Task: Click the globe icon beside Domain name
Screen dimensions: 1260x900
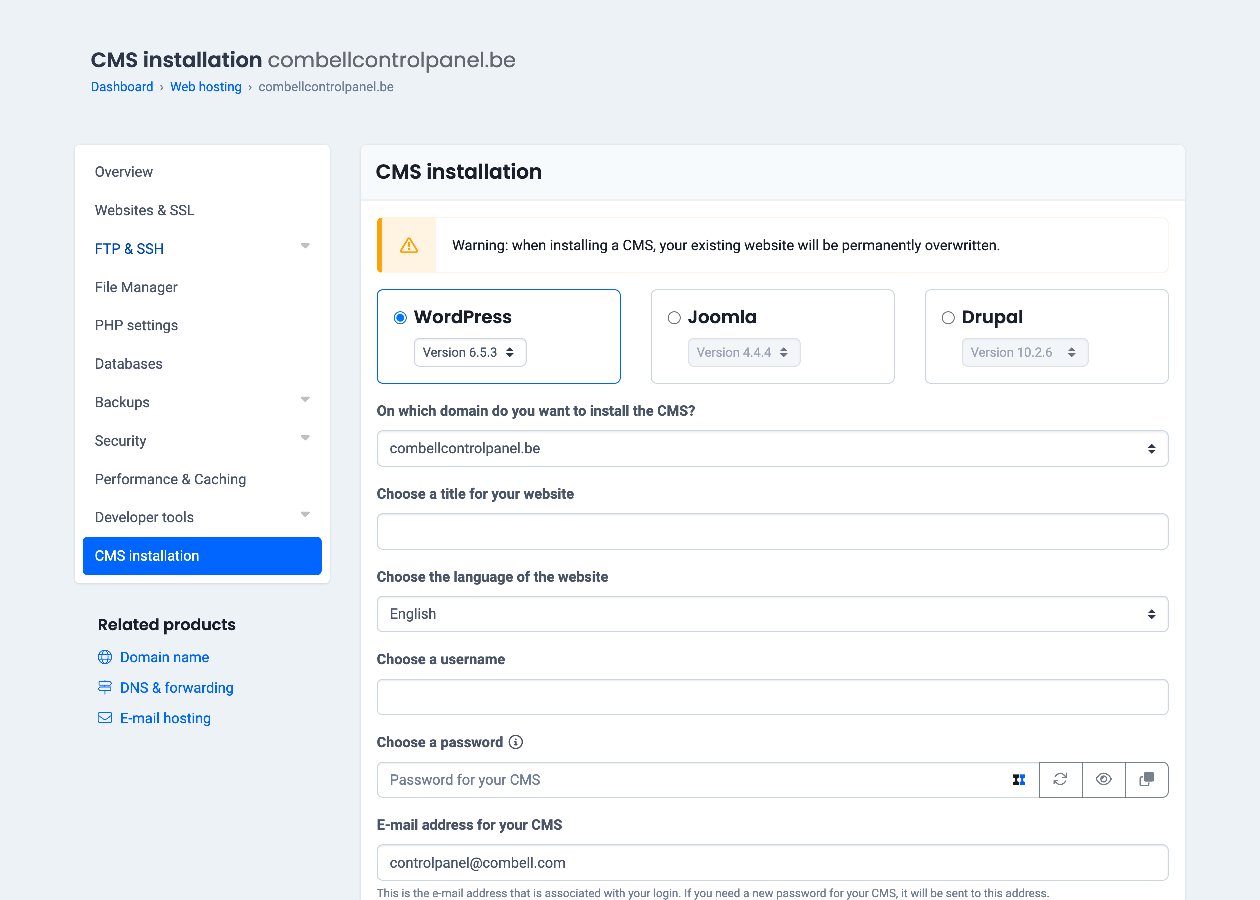Action: 105,657
